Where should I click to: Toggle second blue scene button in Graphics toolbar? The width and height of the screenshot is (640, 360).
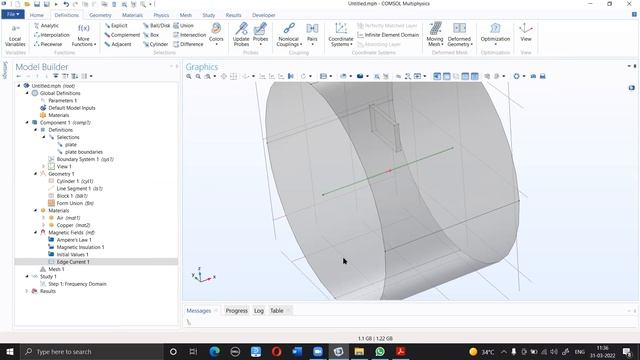tap(447, 76)
